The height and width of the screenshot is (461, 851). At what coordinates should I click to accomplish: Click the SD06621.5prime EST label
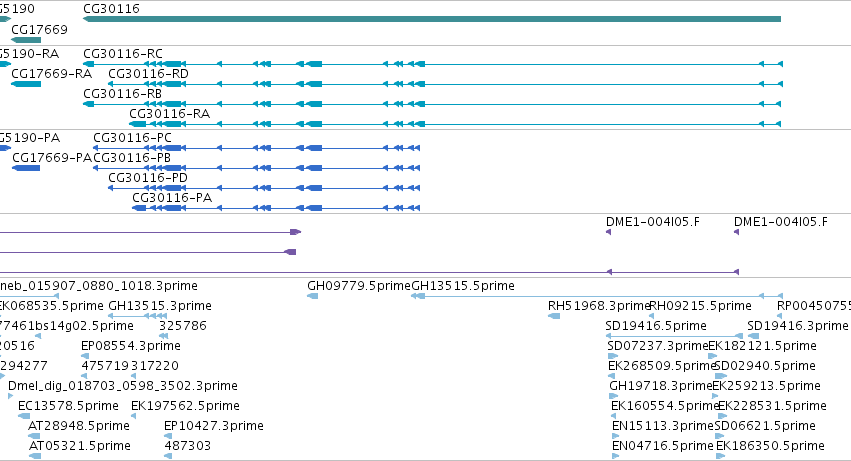click(x=765, y=427)
